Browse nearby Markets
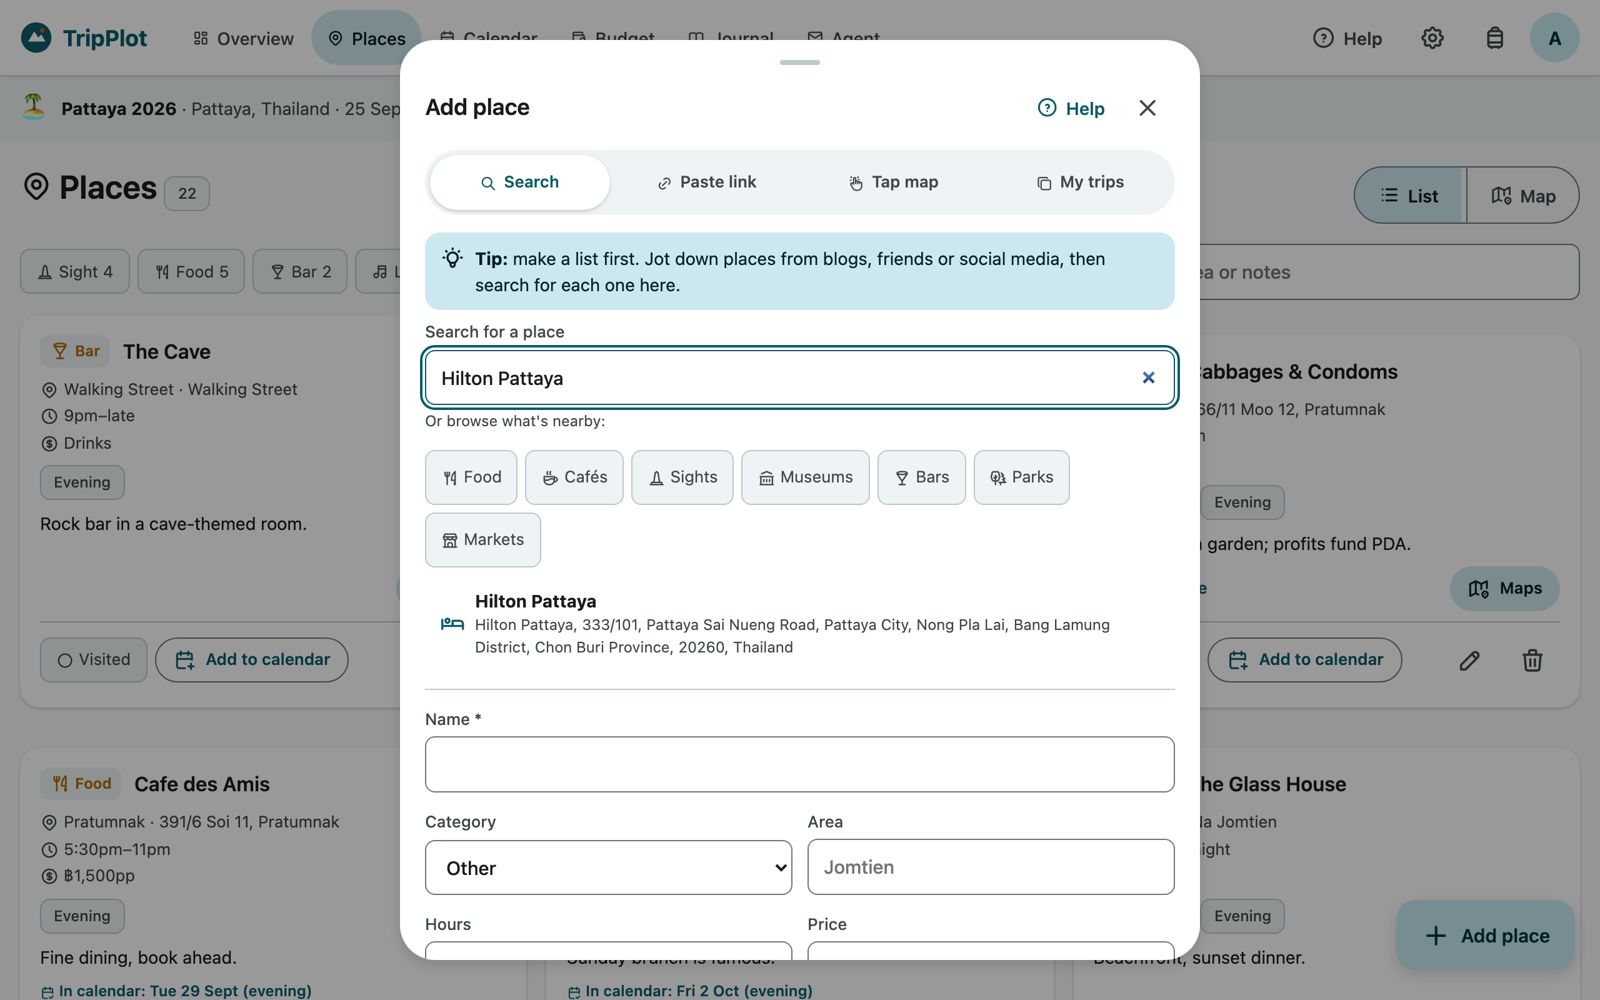 click(482, 540)
